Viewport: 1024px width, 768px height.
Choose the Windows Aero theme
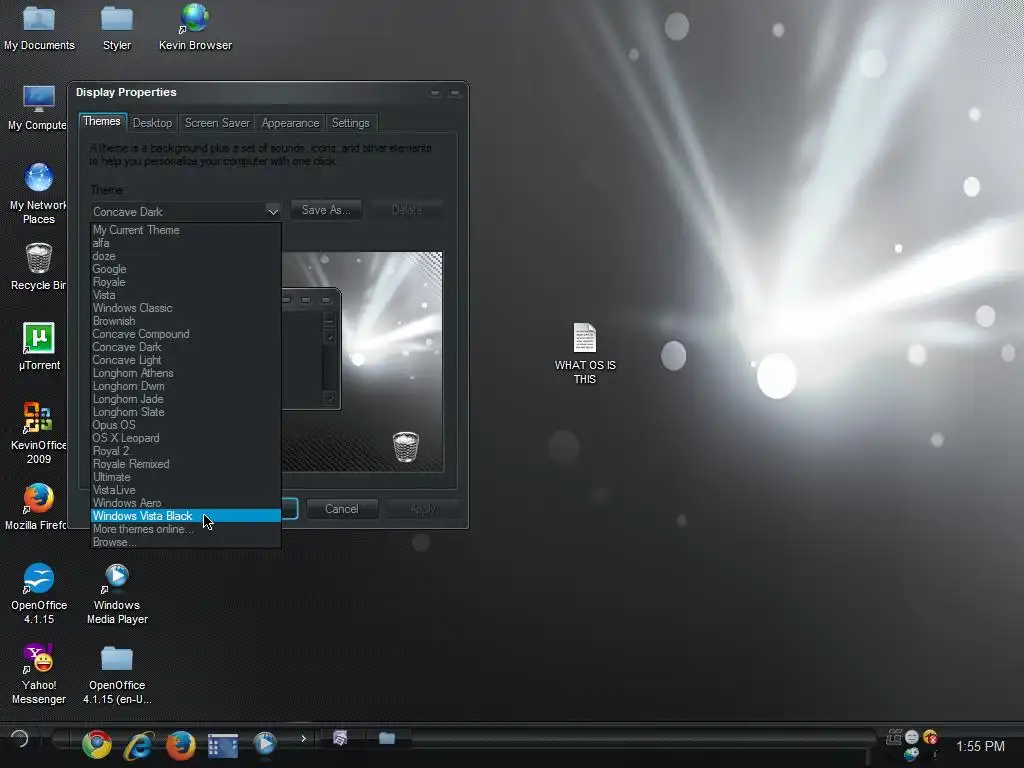tap(185, 503)
